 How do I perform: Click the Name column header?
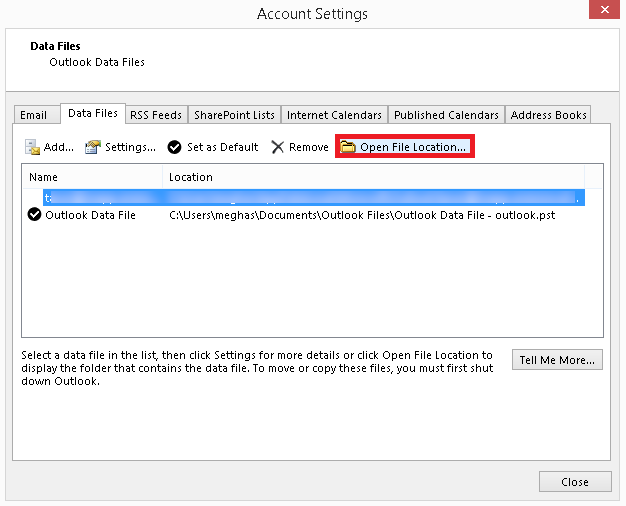click(93, 177)
